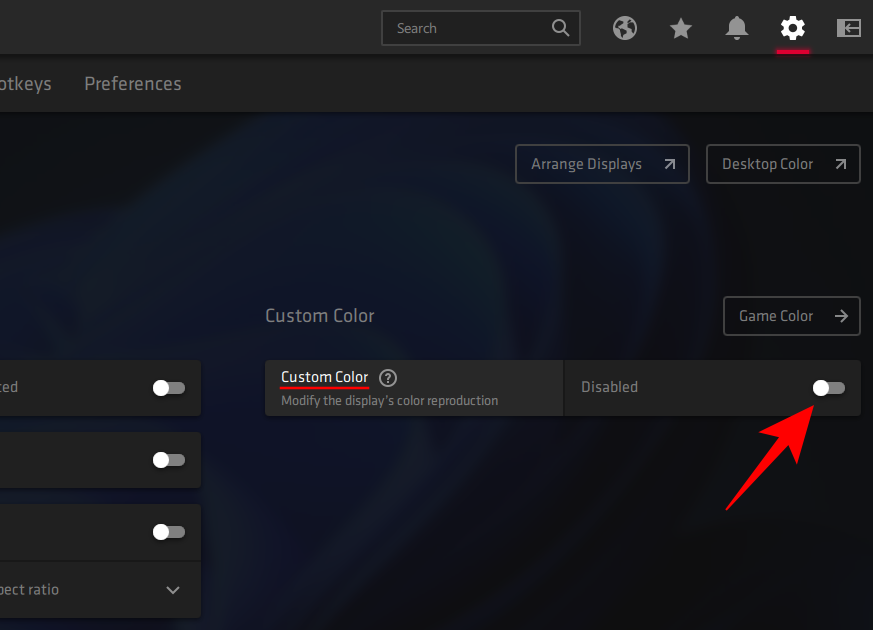Open favorites star icon

[680, 28]
